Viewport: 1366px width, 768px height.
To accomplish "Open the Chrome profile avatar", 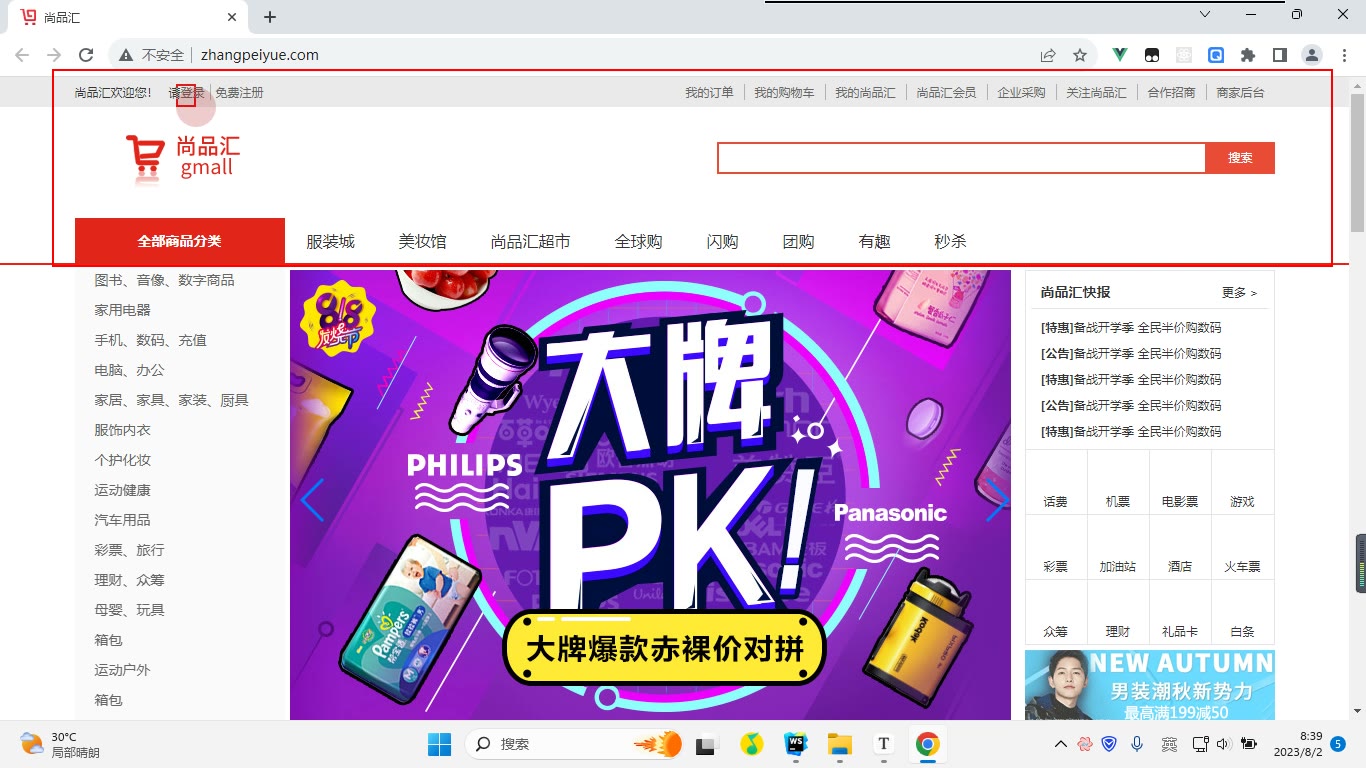I will coord(1312,55).
